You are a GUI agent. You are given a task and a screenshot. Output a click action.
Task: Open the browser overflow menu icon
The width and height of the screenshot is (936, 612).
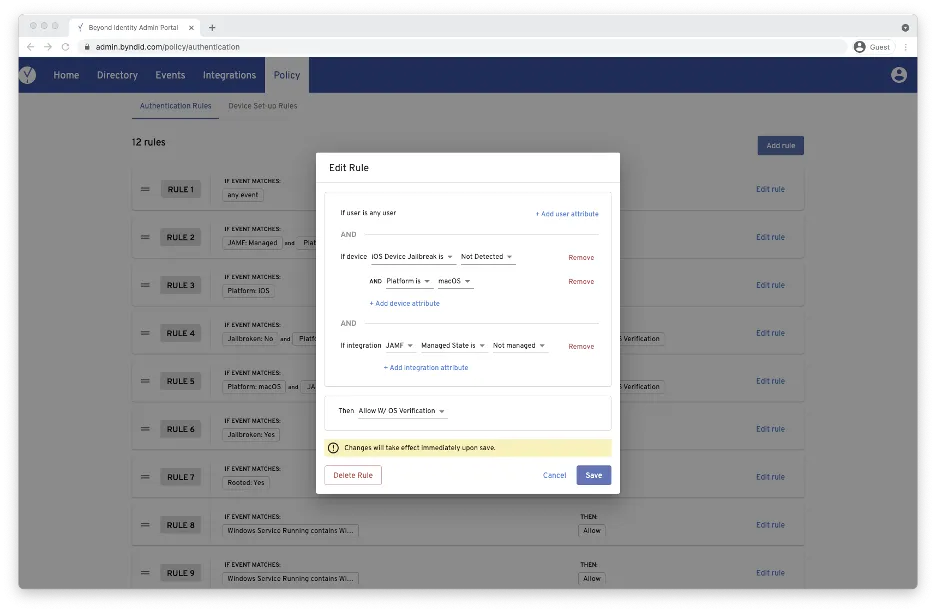coord(906,46)
